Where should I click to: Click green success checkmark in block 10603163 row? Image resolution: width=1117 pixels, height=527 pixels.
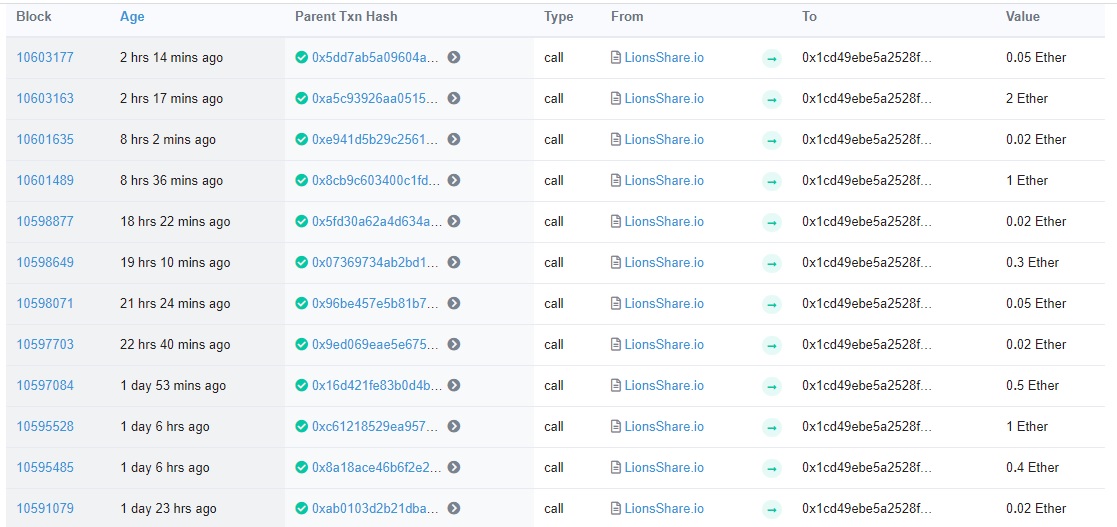(x=302, y=98)
